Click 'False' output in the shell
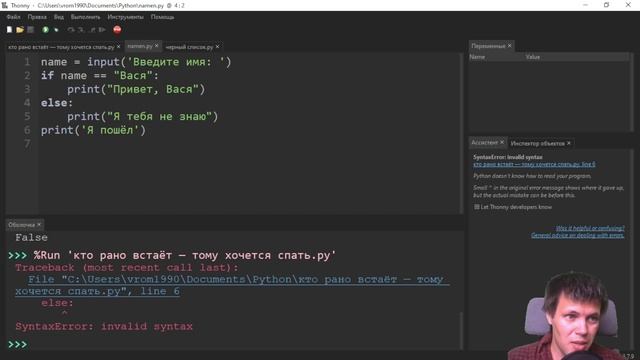The image size is (640, 360). point(31,238)
